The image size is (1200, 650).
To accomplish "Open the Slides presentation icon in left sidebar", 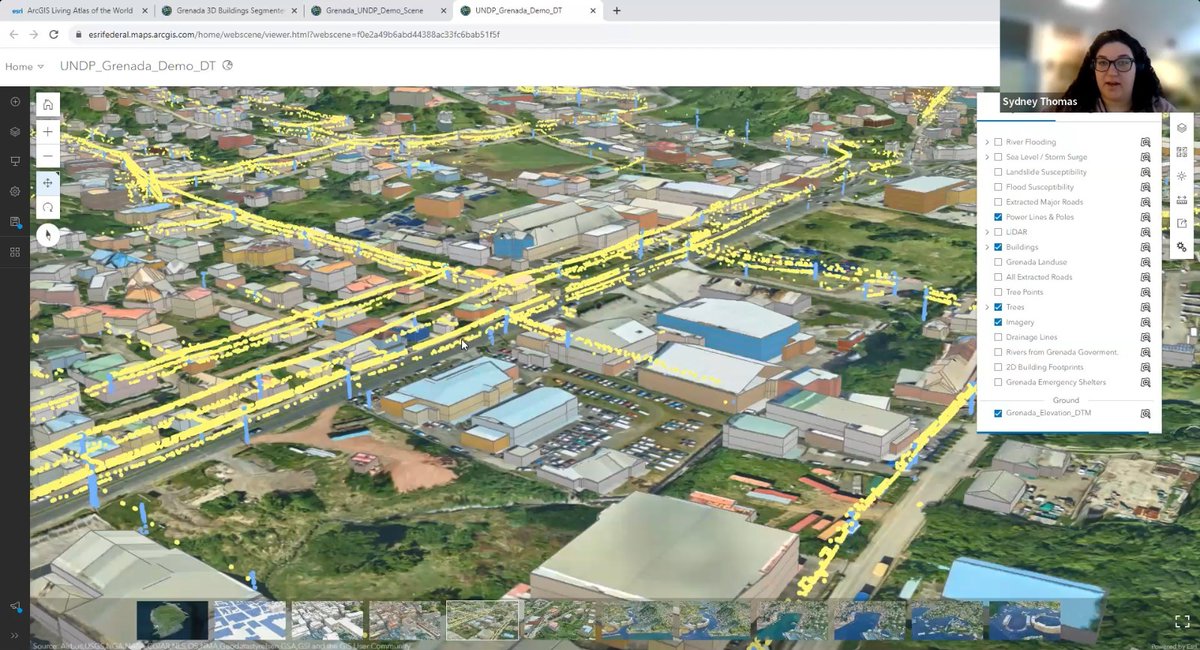I will pyautogui.click(x=15, y=161).
